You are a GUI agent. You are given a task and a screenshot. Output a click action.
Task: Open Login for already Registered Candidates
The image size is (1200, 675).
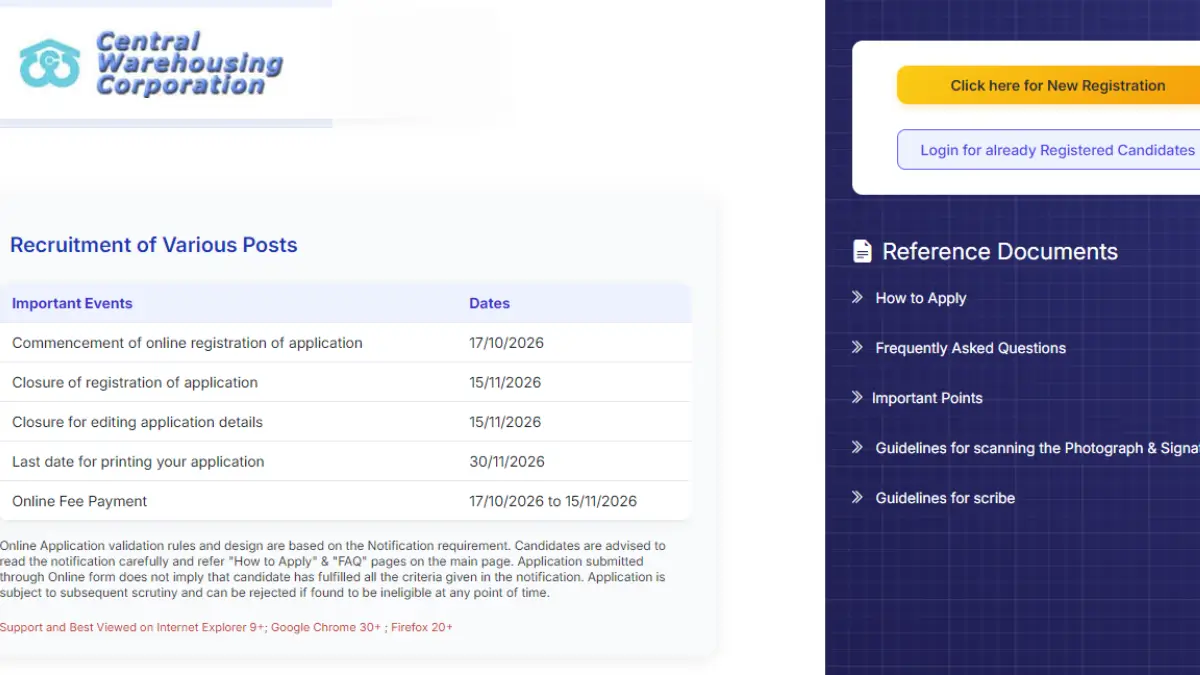(x=1048, y=150)
